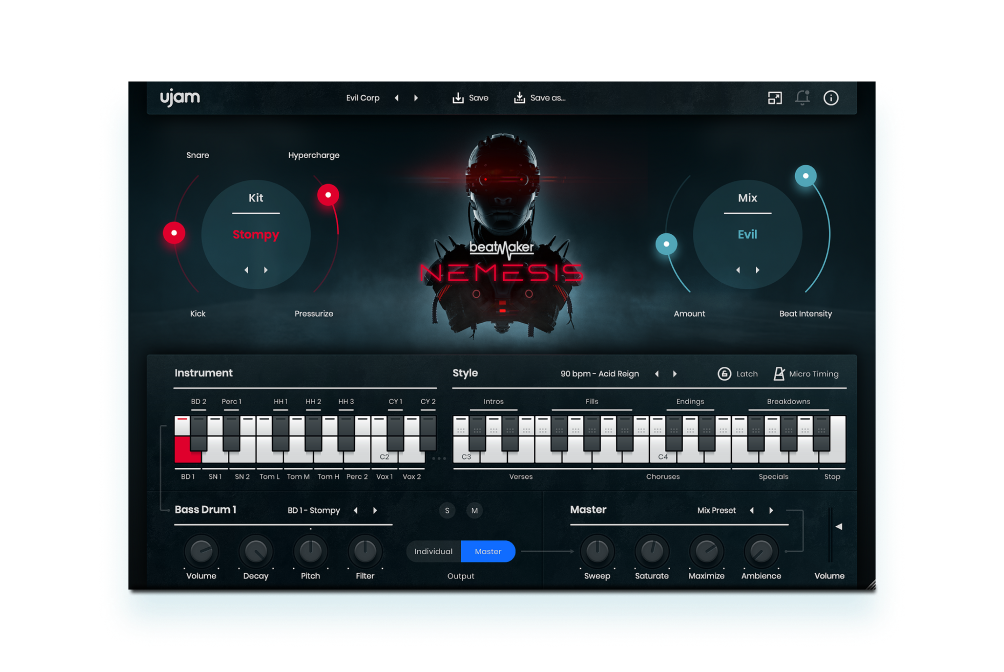Open the resize window icon

click(775, 98)
